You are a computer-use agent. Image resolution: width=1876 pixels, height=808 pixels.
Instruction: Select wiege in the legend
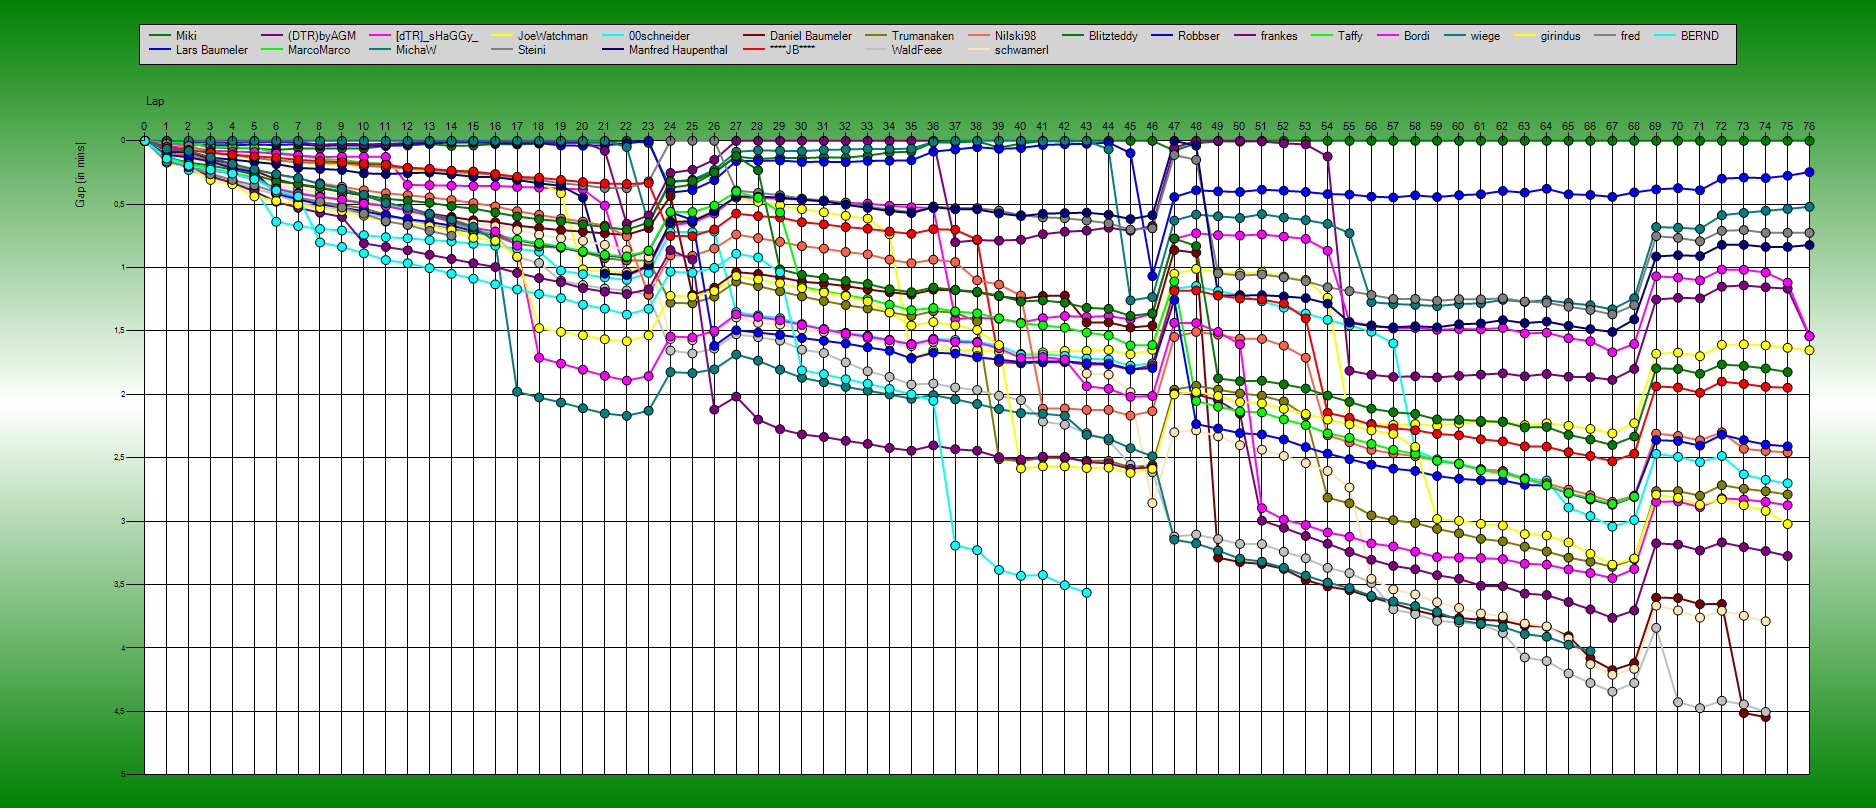1485,36
